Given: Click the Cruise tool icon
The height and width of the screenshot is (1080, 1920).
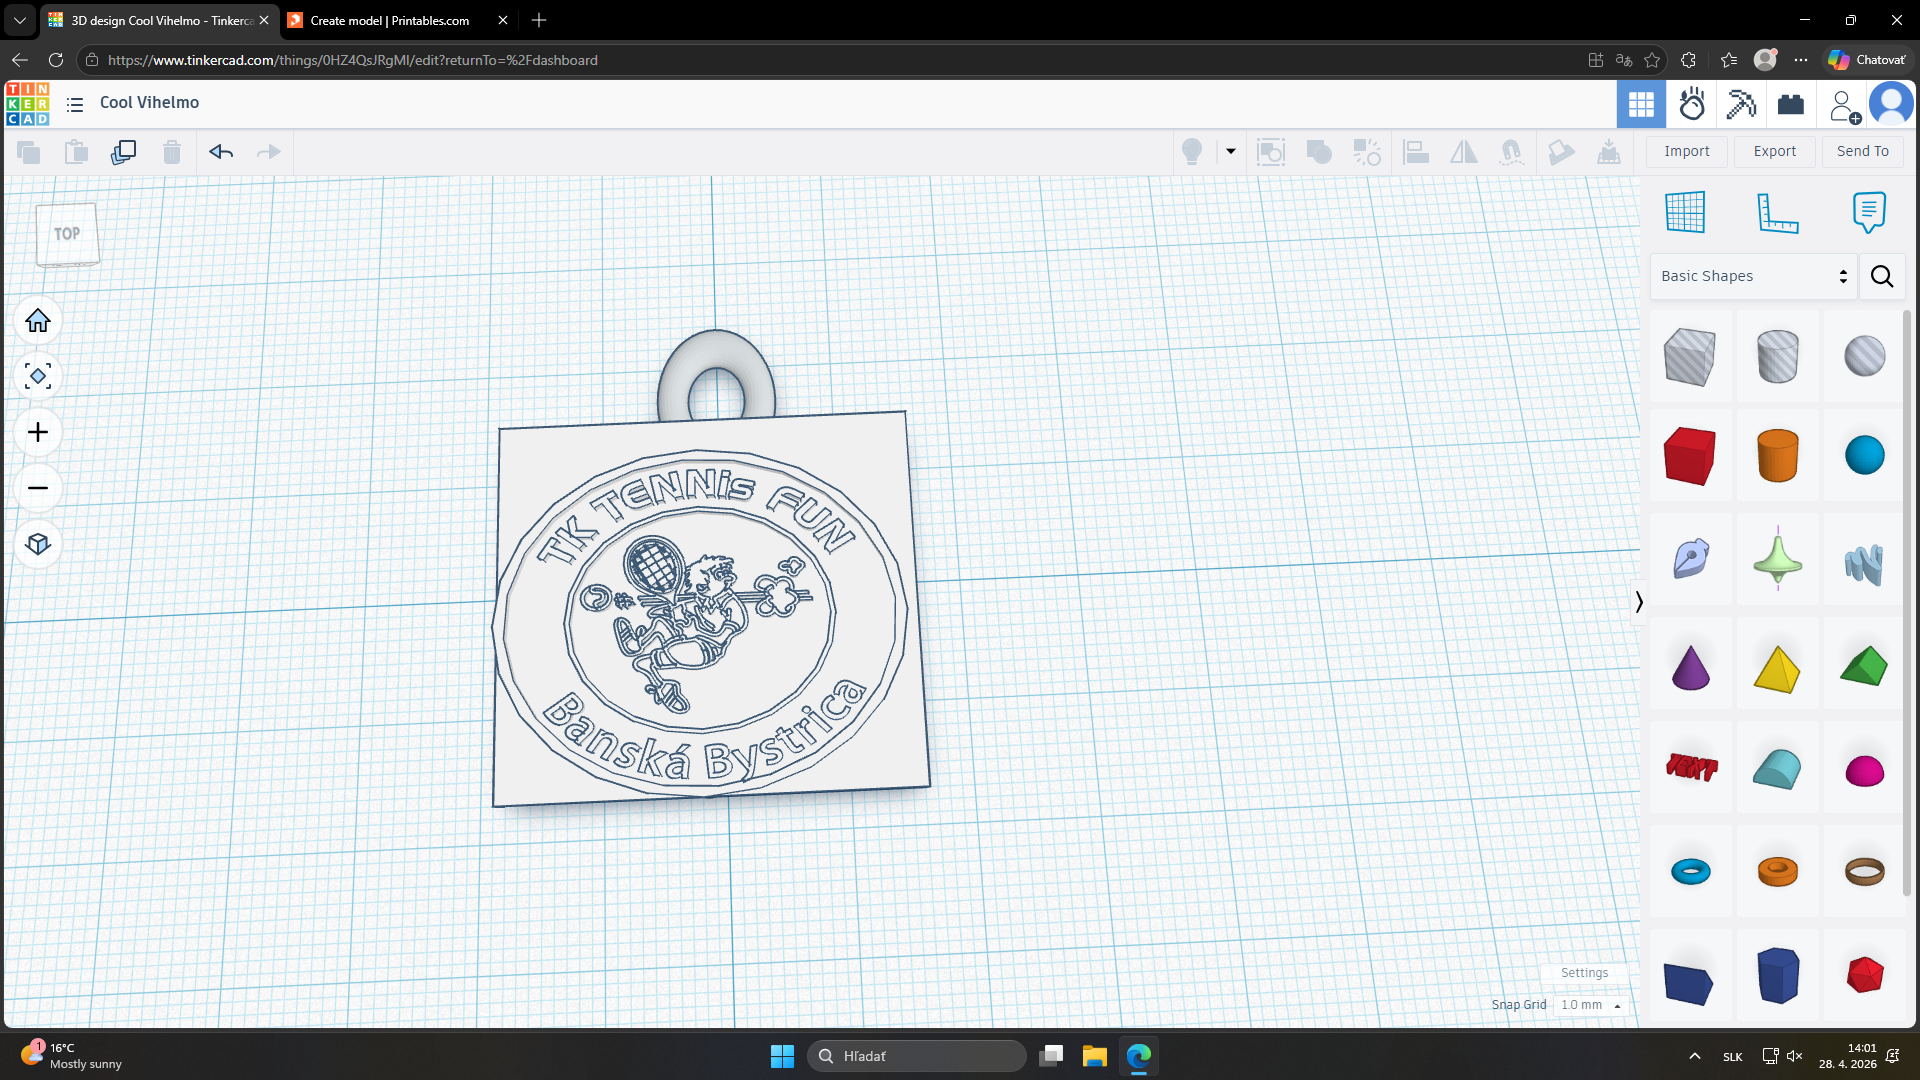Looking at the screenshot, I should tap(1512, 152).
